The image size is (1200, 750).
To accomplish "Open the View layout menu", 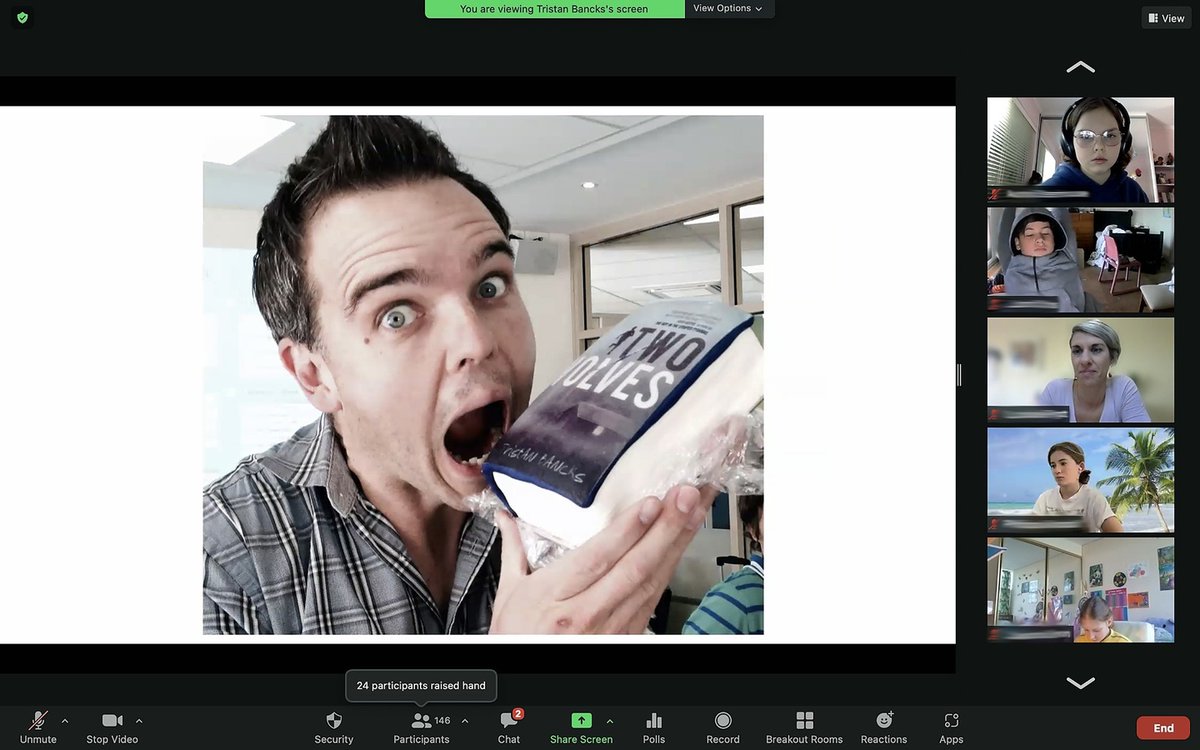I will pyautogui.click(x=1166, y=18).
